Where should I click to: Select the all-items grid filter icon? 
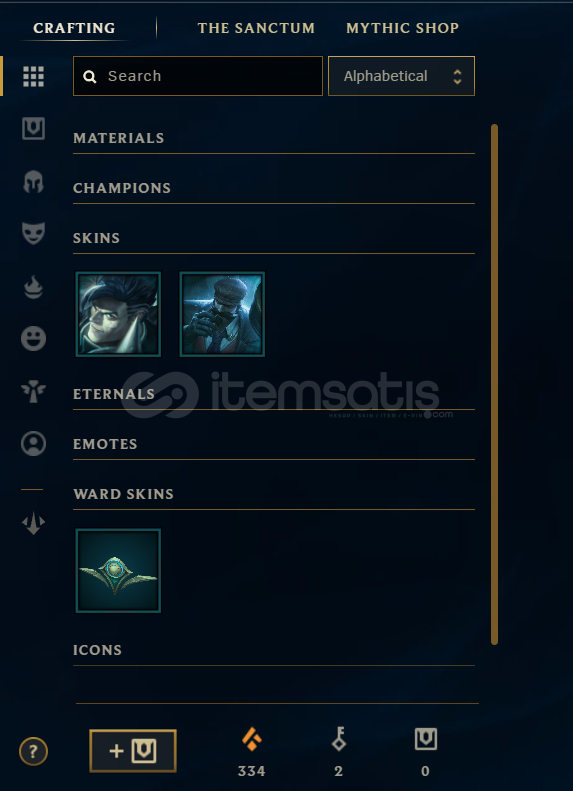33,76
